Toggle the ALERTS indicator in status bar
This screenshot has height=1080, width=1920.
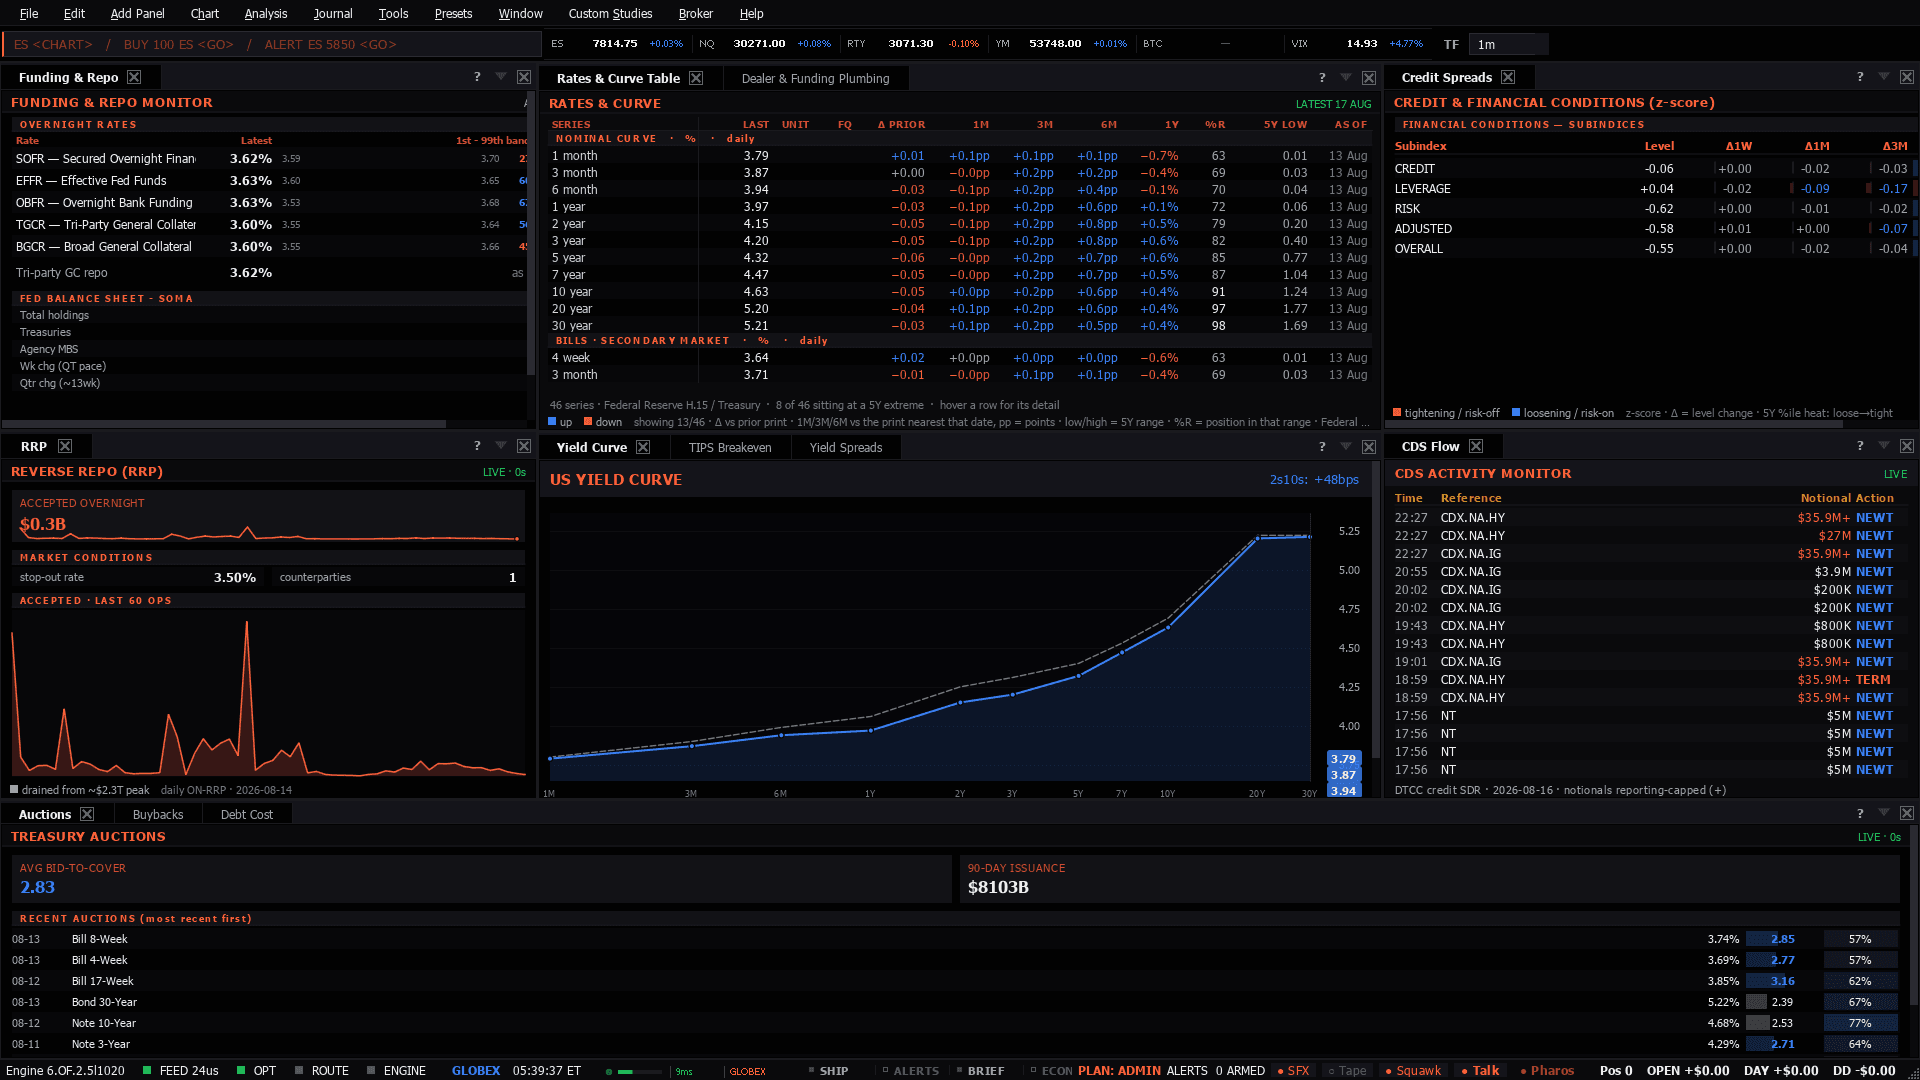(x=911, y=1070)
